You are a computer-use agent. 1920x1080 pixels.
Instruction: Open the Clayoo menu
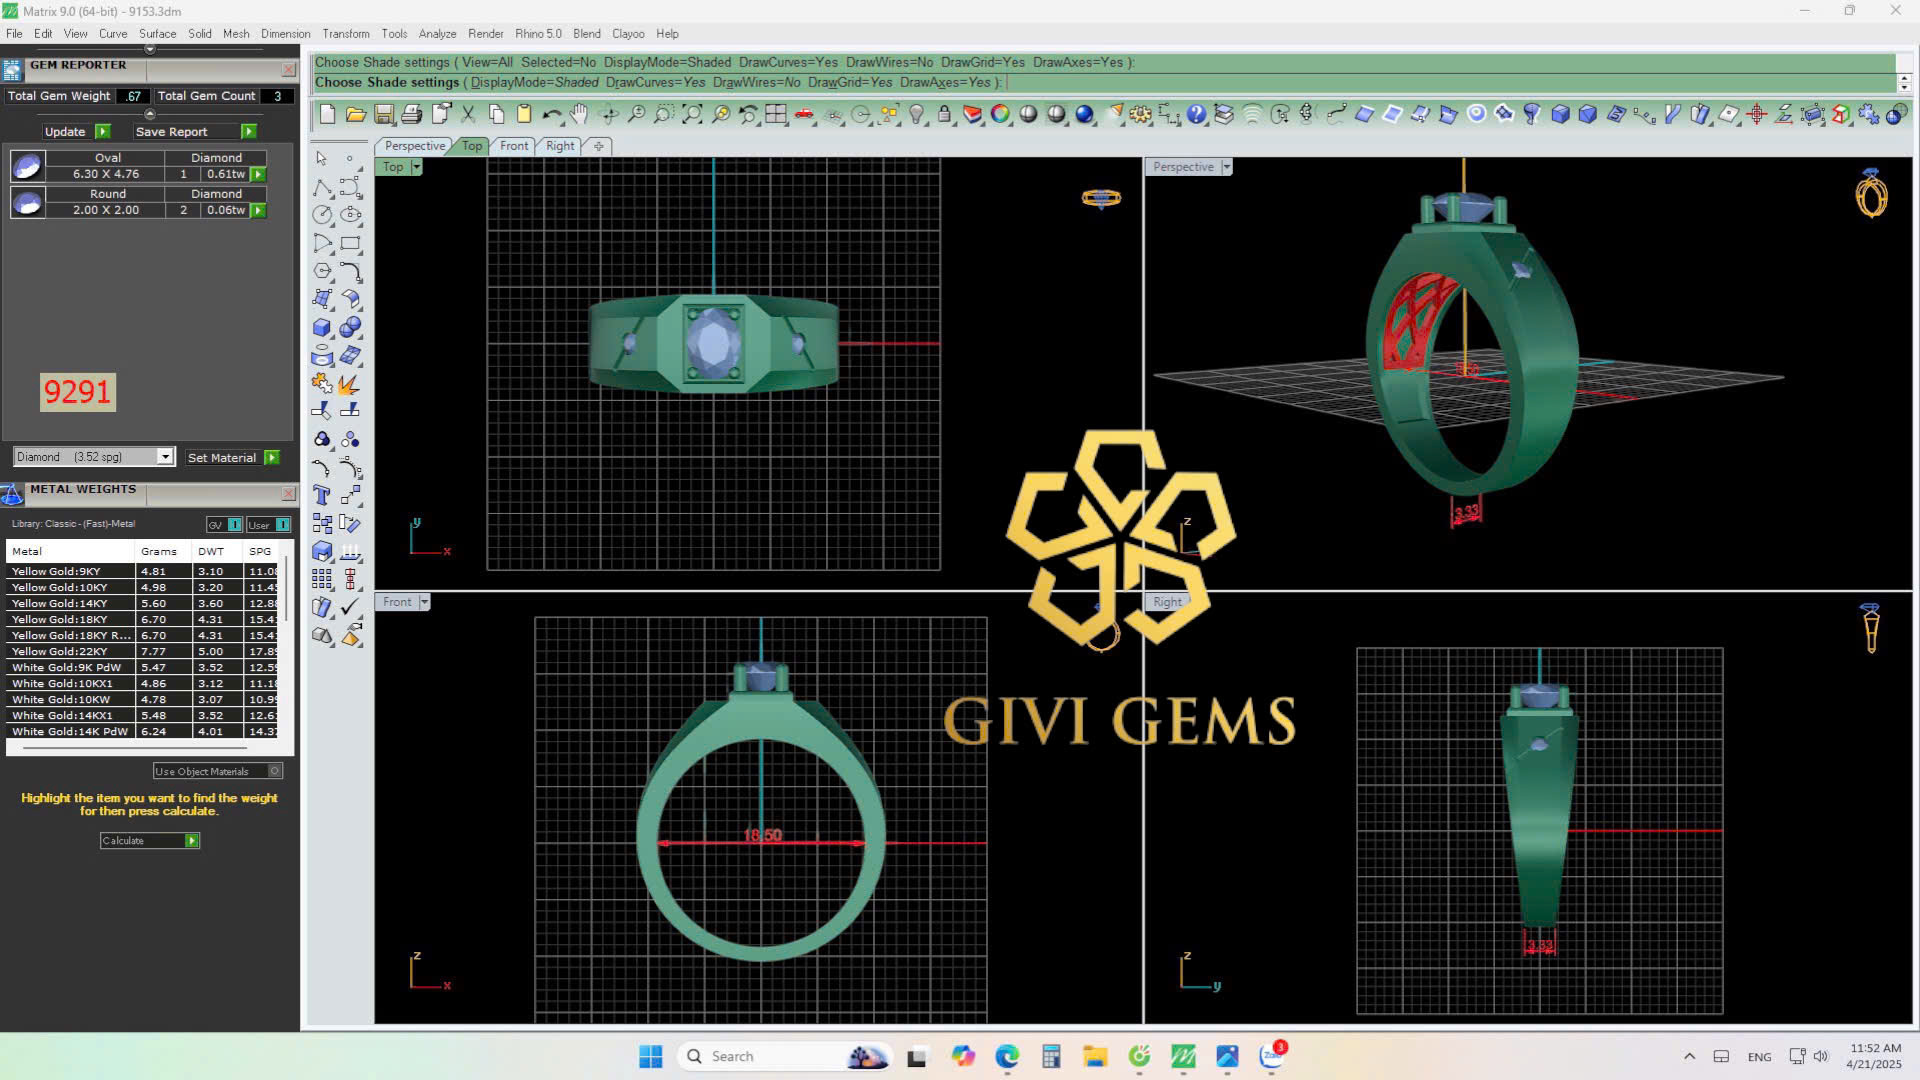[x=628, y=33]
